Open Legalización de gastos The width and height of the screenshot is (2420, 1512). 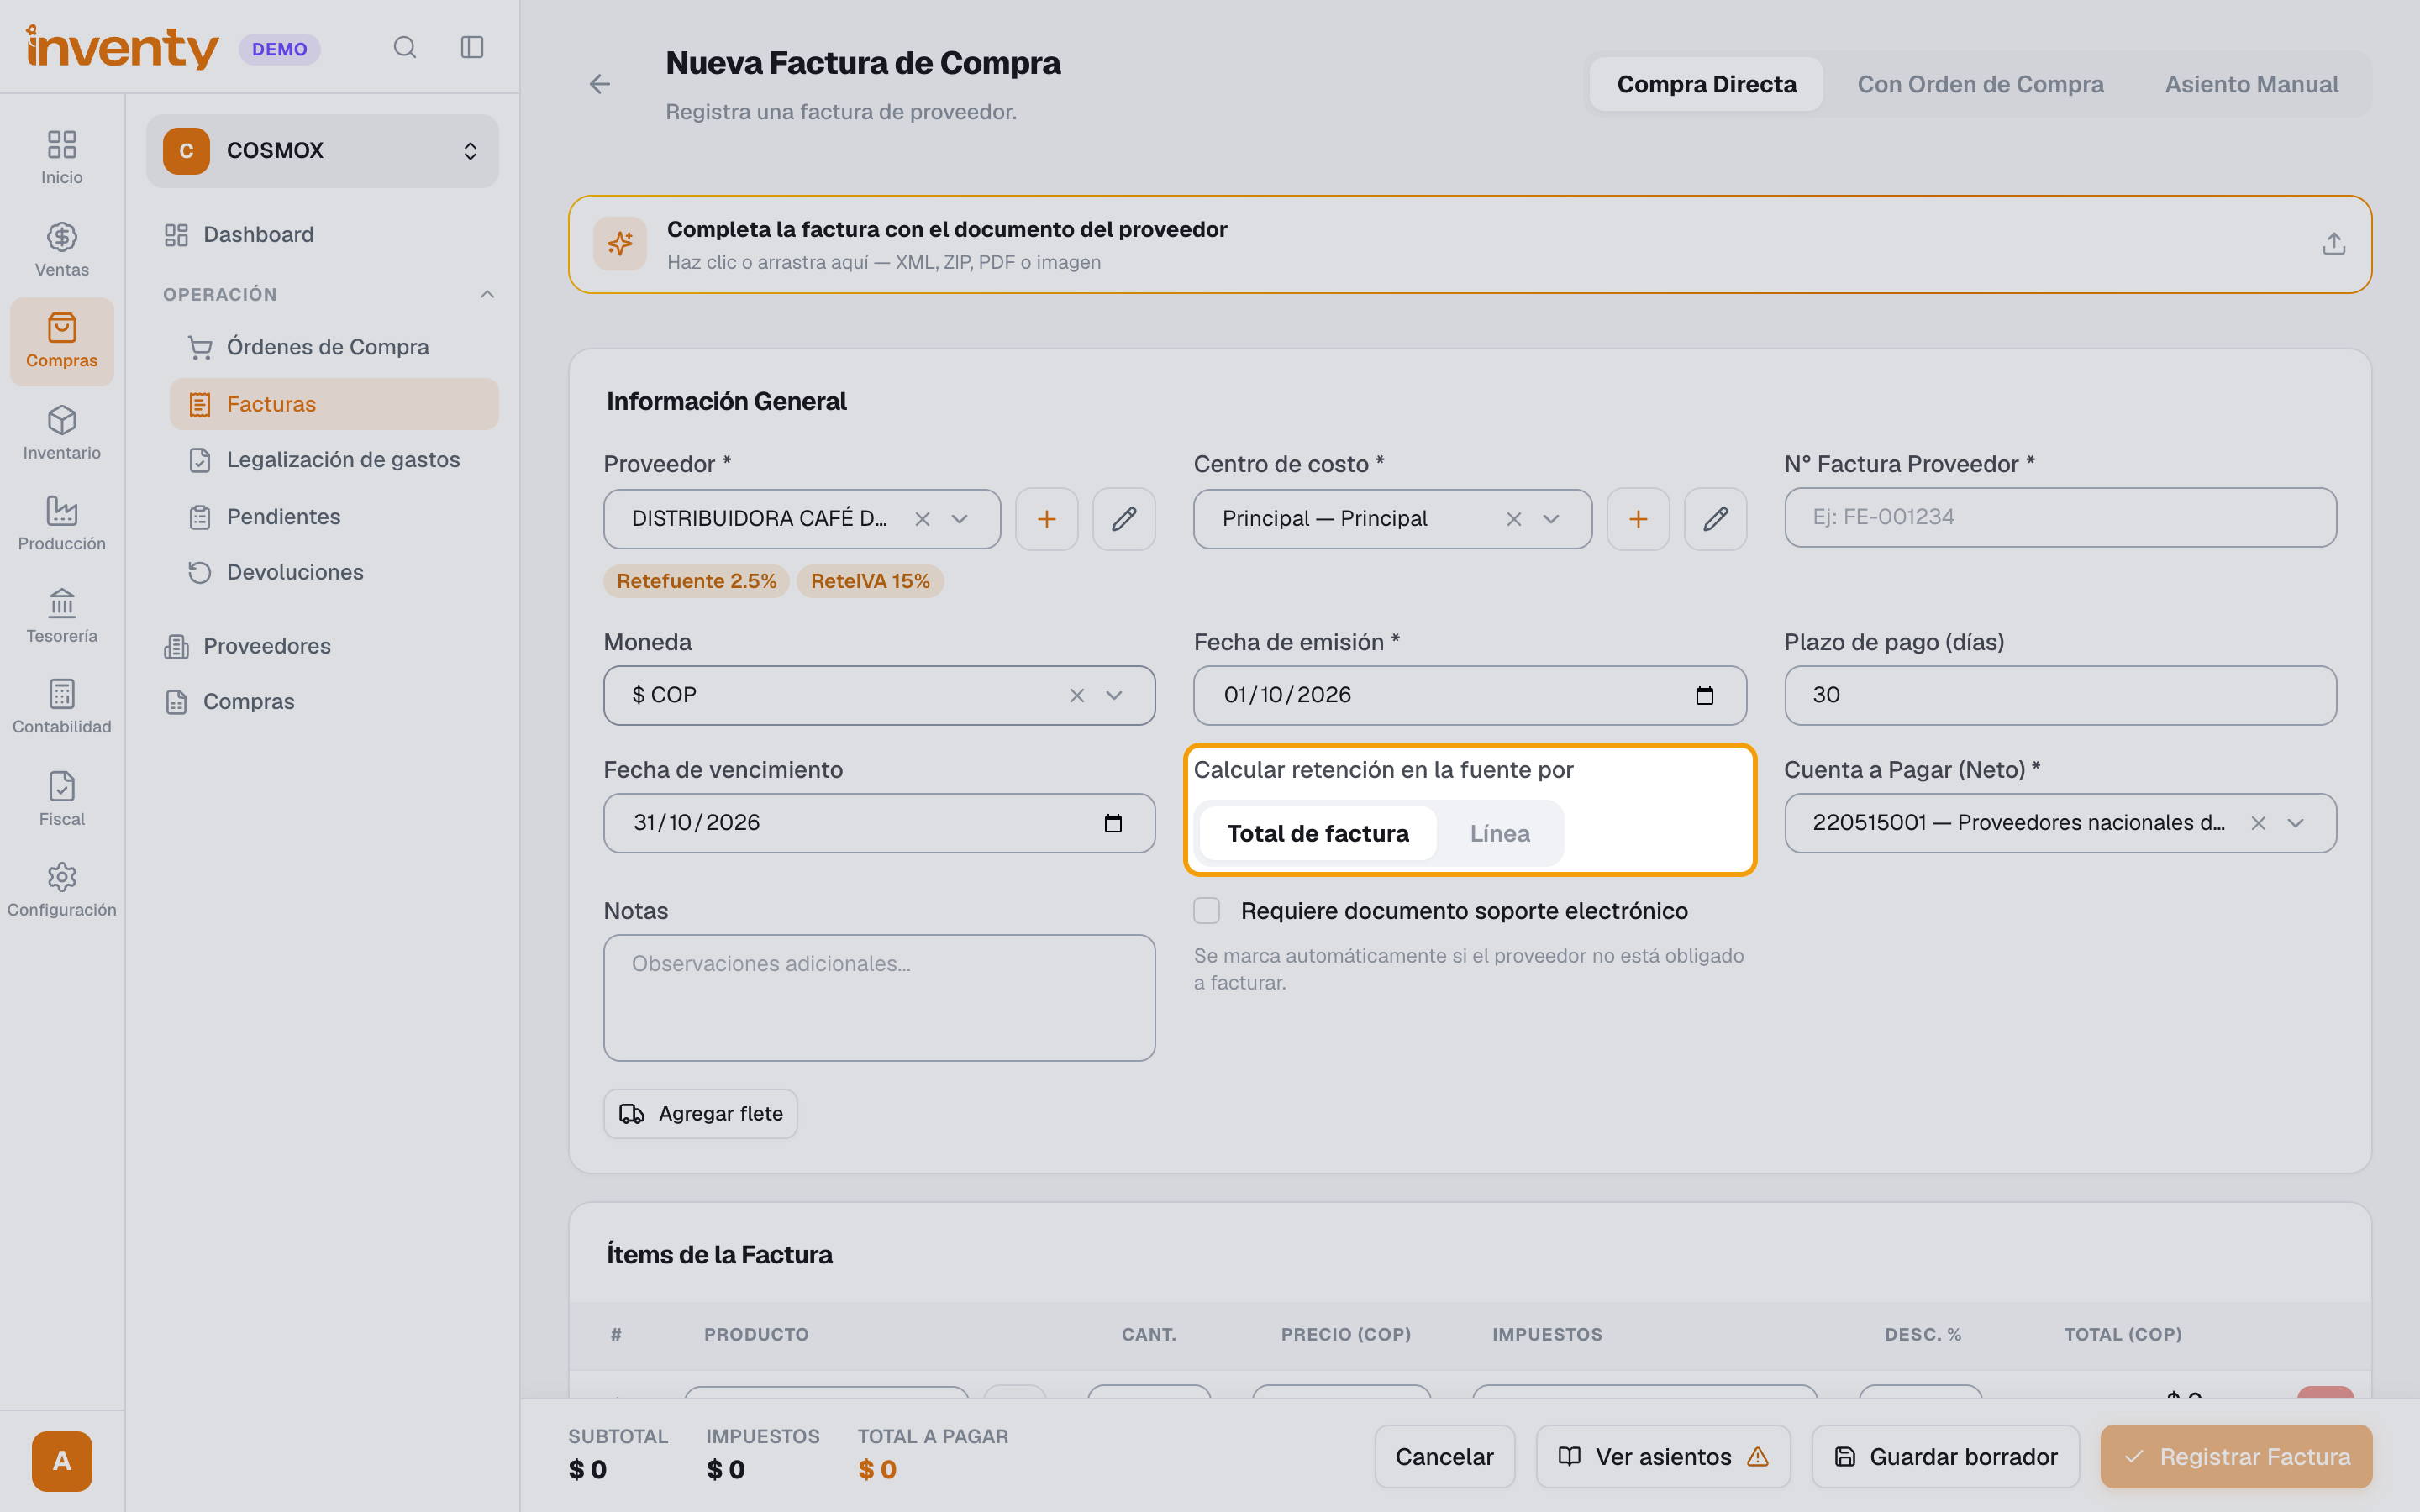334,460
